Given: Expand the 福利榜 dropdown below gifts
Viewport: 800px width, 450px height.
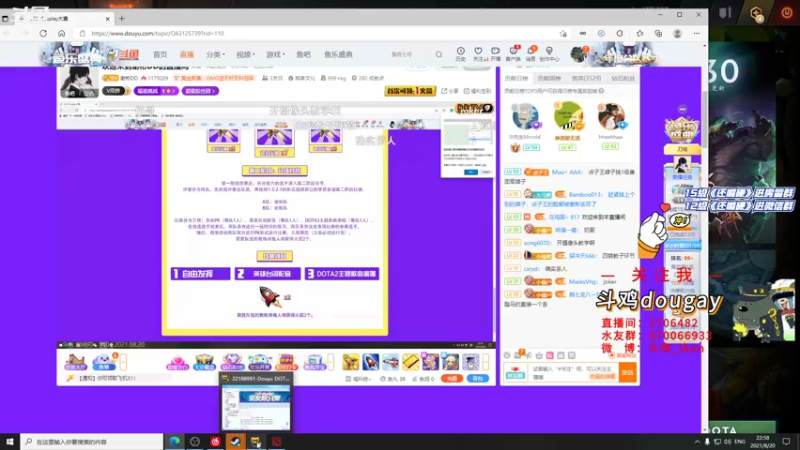Looking at the screenshot, I should tap(358, 379).
